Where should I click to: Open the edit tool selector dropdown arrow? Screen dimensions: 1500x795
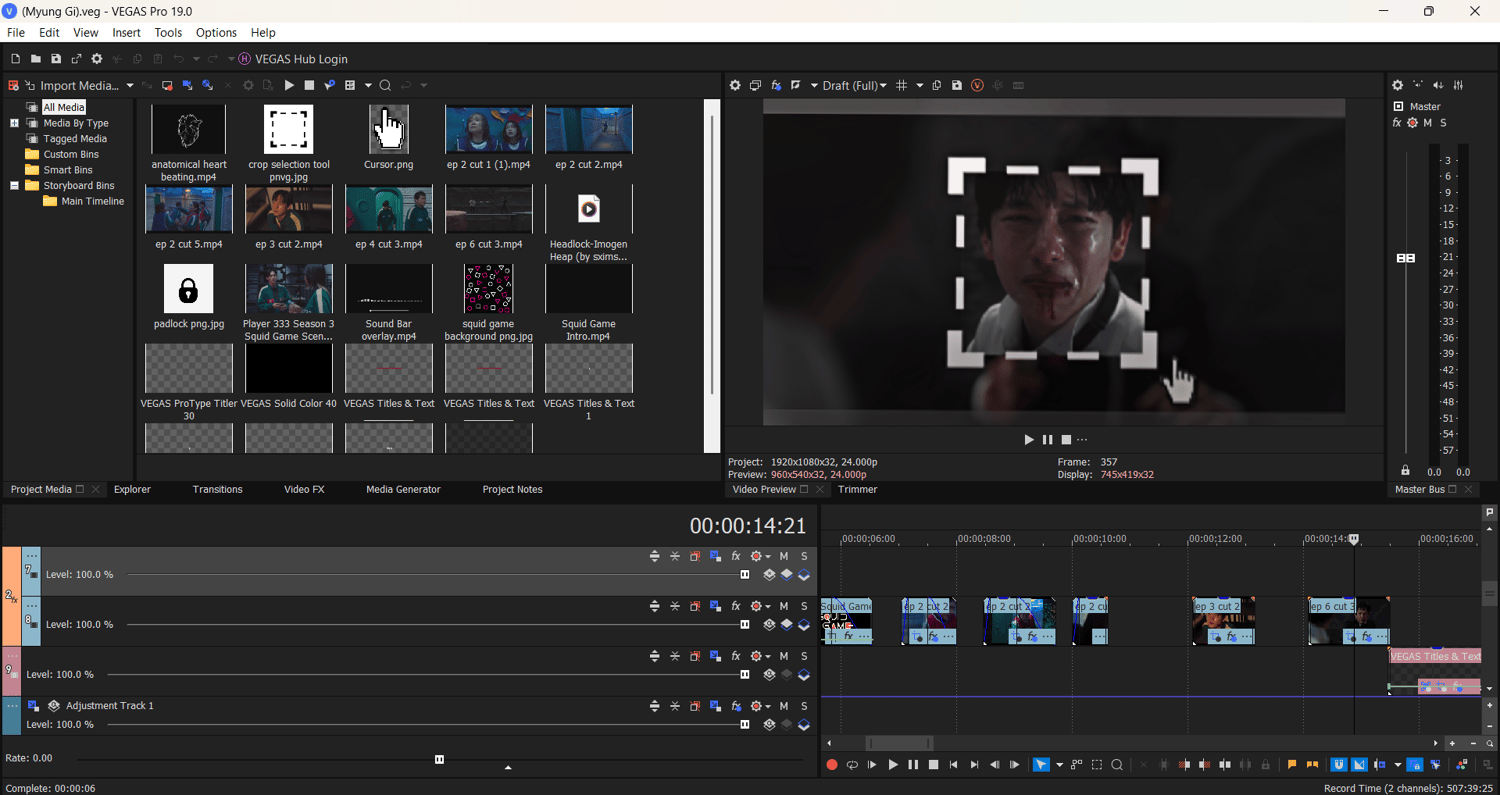click(1059, 765)
